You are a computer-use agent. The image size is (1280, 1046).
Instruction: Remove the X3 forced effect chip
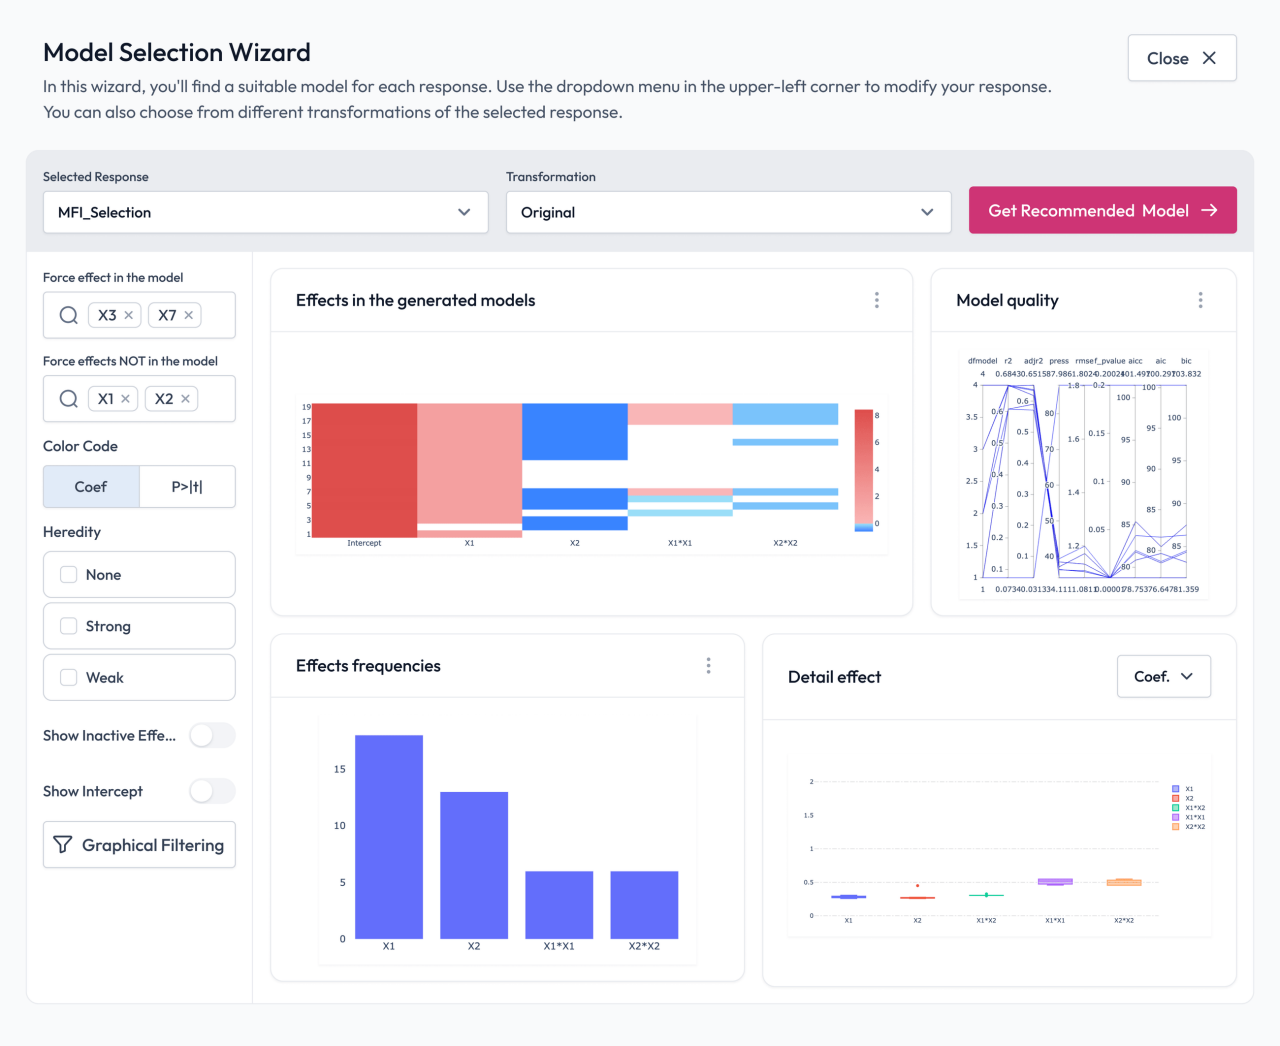(131, 314)
